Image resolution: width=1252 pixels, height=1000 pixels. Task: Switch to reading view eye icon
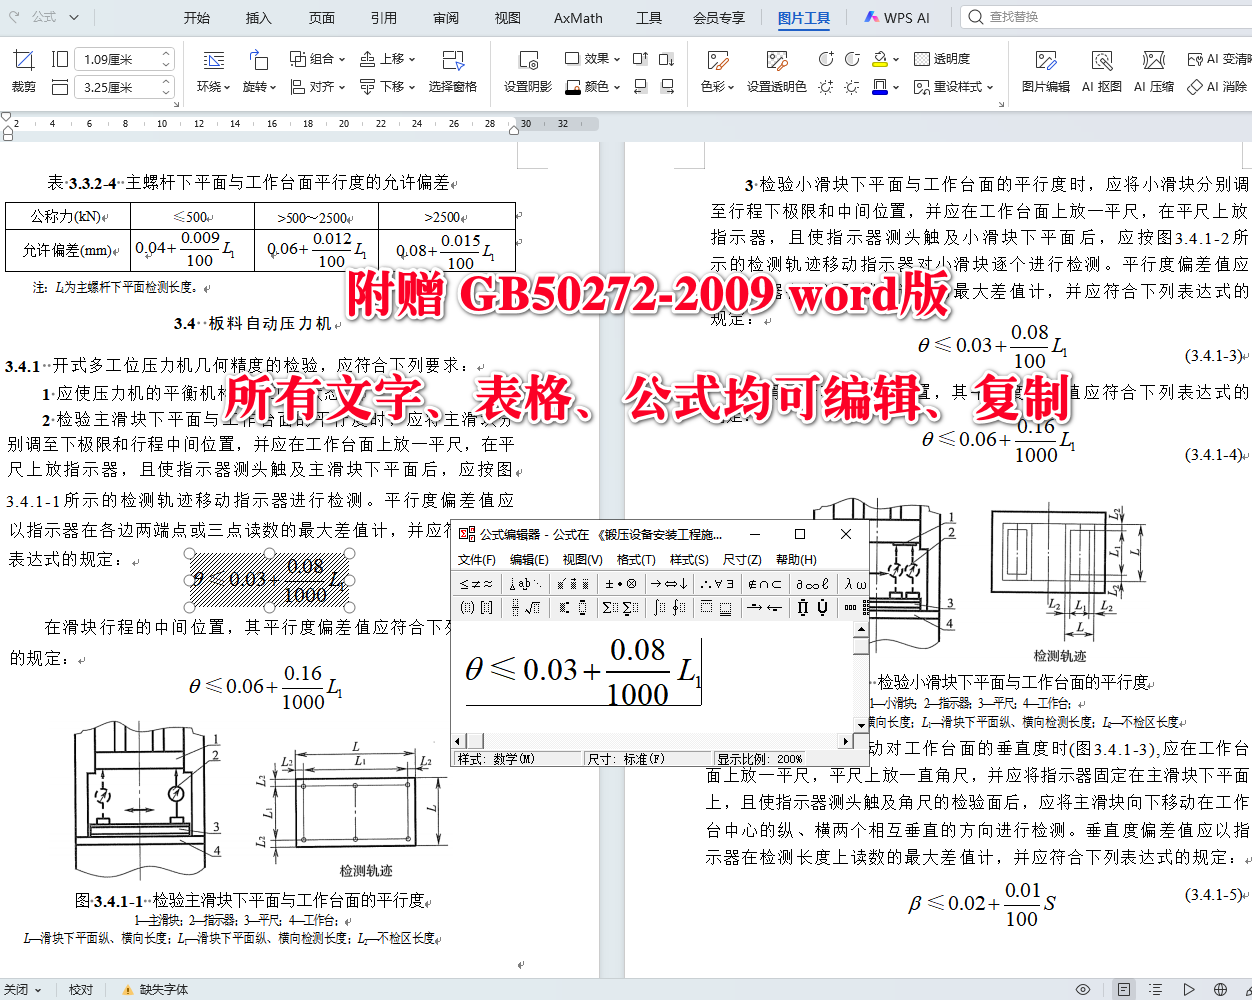(x=1083, y=990)
